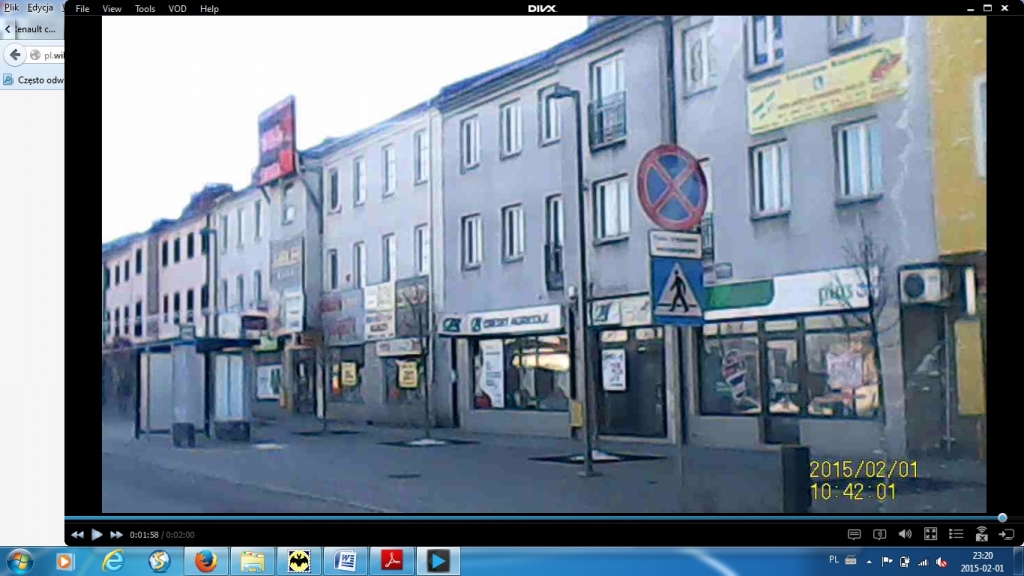This screenshot has height=576, width=1024.
Task: Toggle fullscreen mode in DivX player
Action: coord(930,535)
